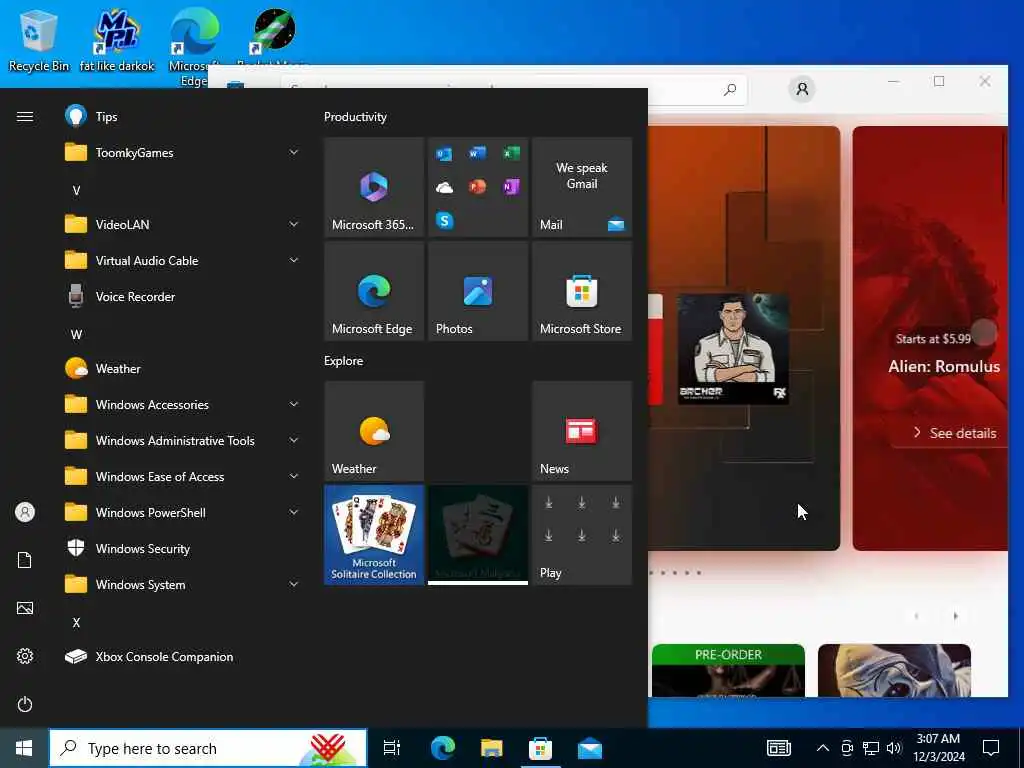Open fat like darkok desktop shortcut
Image resolution: width=1024 pixels, height=768 pixels.
(117, 40)
